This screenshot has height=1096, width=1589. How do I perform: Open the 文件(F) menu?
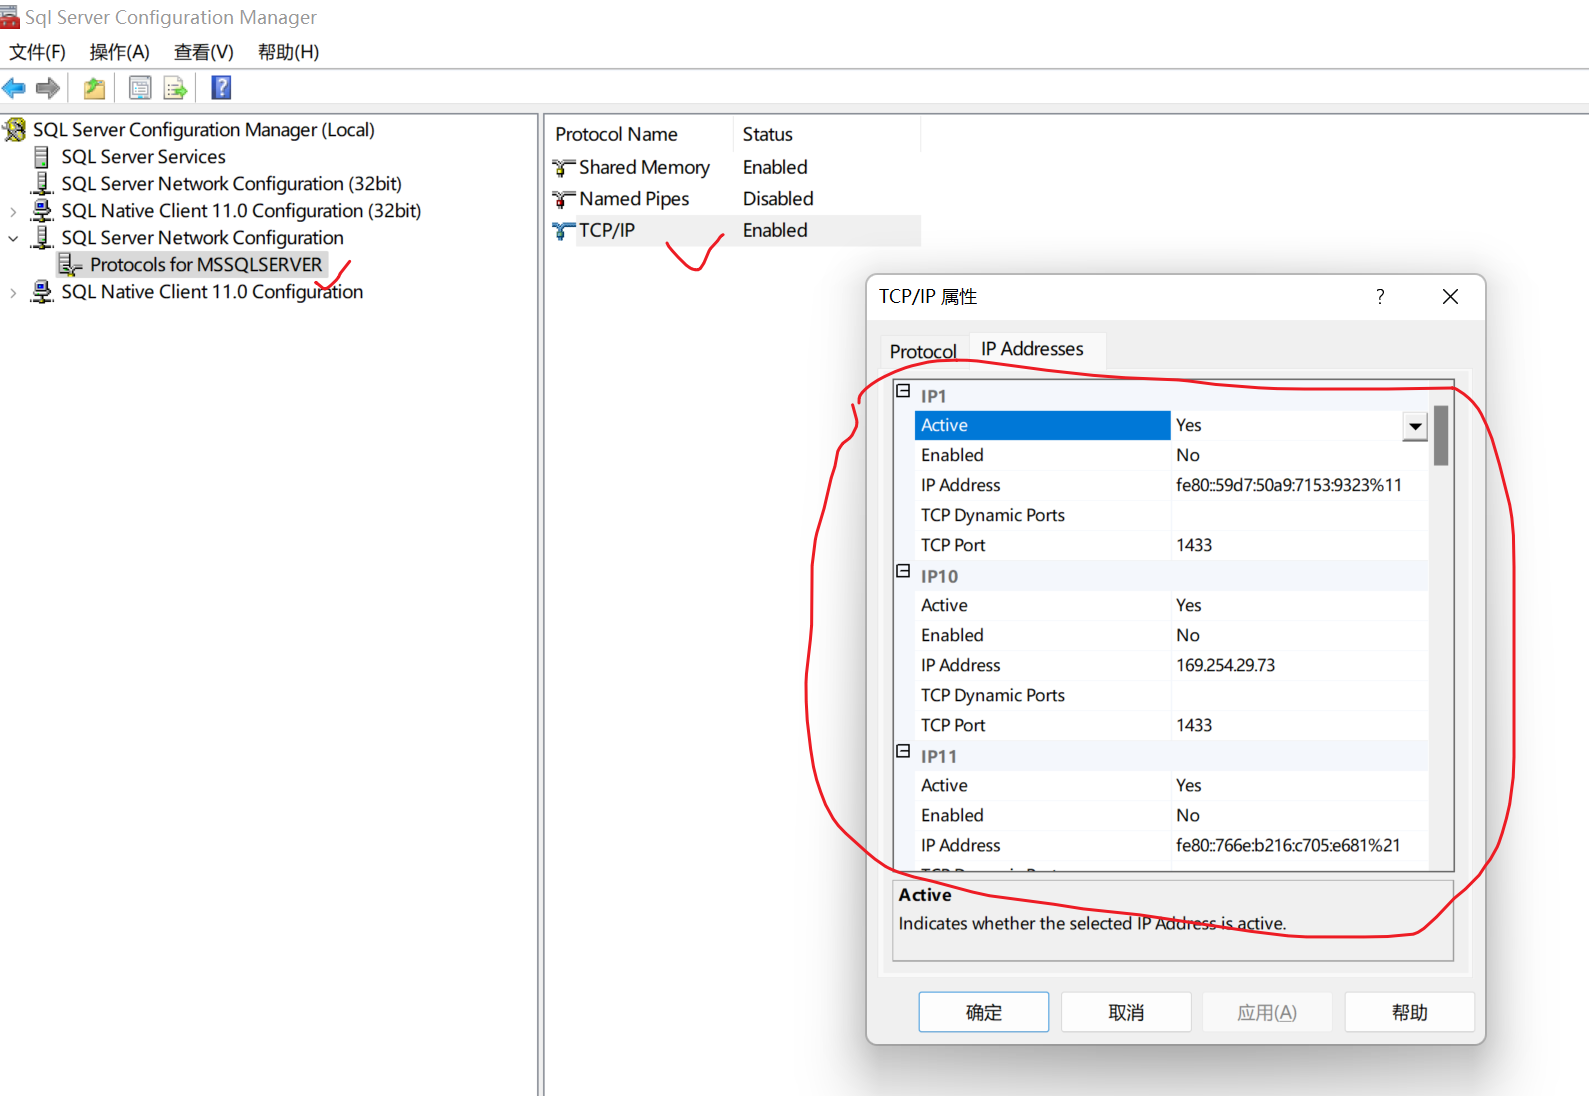pos(38,52)
